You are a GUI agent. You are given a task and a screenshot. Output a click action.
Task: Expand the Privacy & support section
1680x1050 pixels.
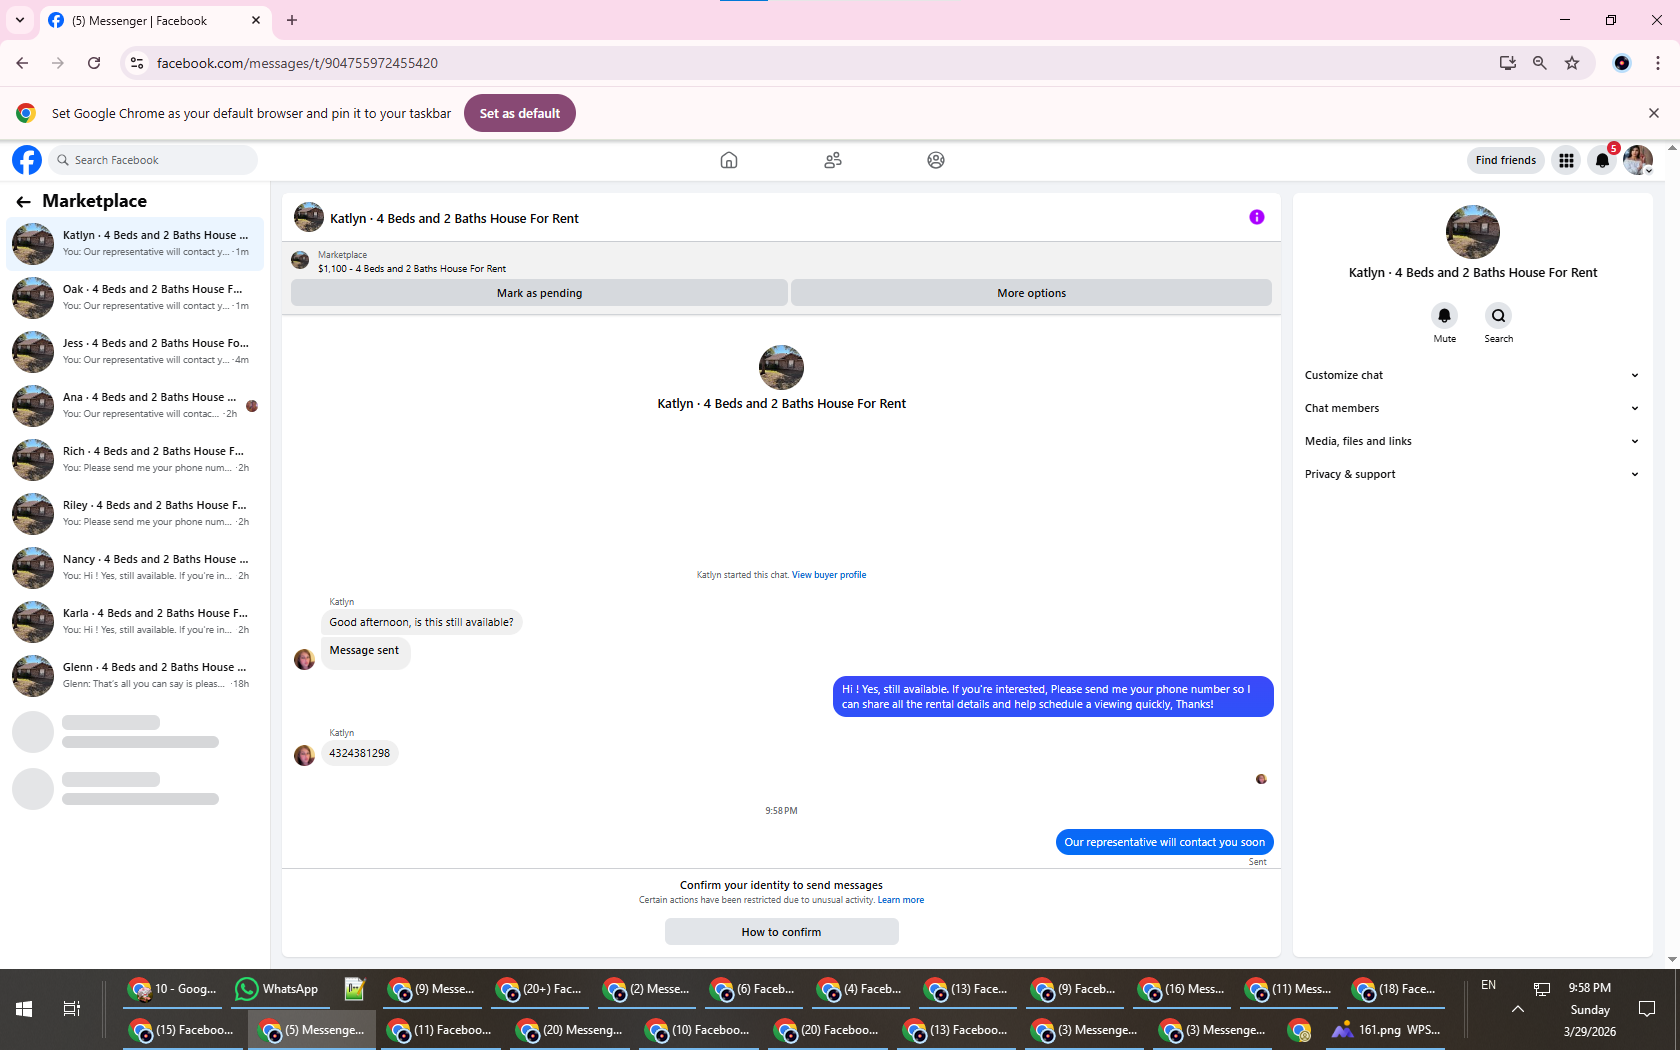pyautogui.click(x=1472, y=474)
